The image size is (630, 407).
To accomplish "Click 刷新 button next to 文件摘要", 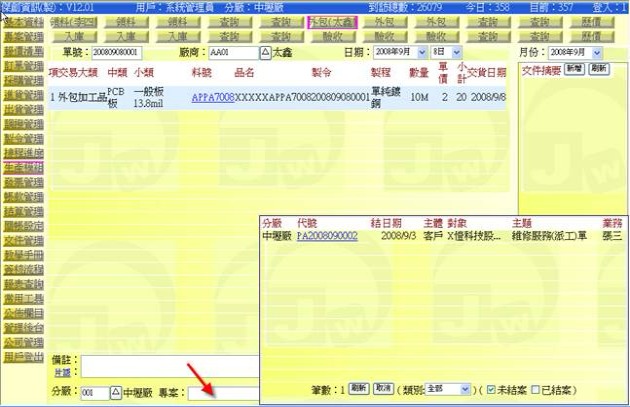I will coord(598,68).
